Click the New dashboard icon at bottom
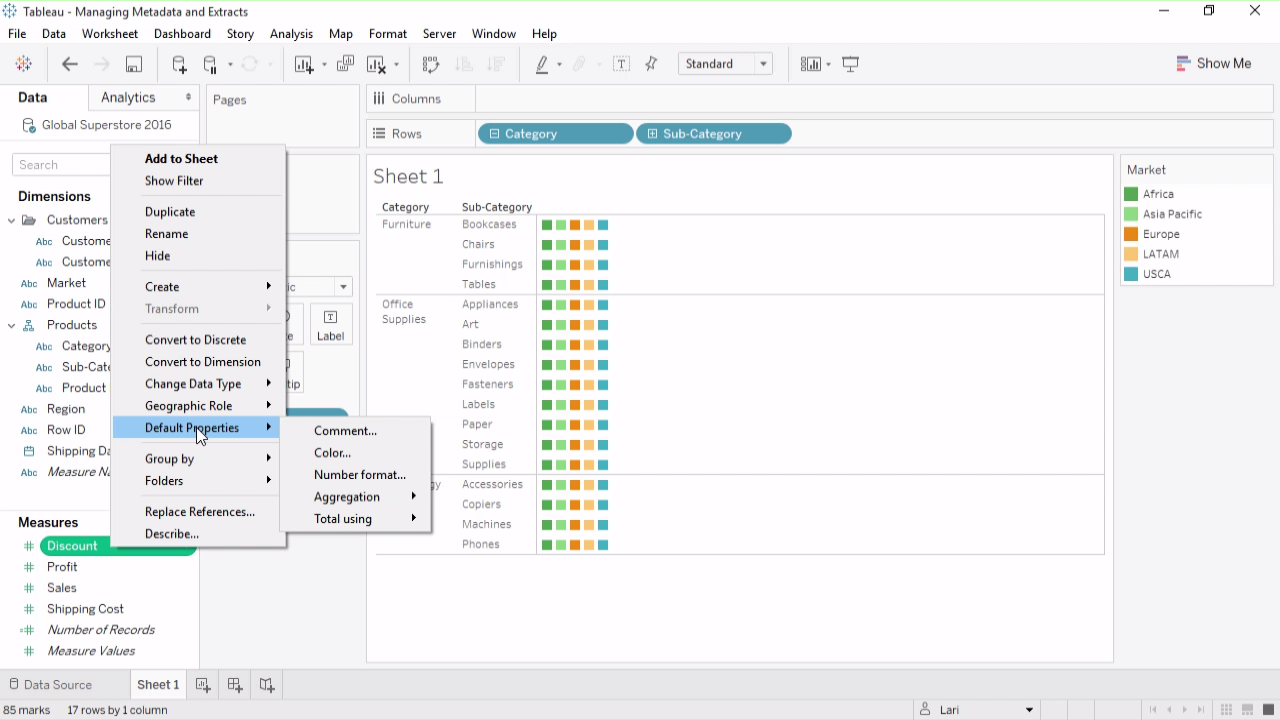Viewport: 1280px width, 720px height. click(x=235, y=685)
